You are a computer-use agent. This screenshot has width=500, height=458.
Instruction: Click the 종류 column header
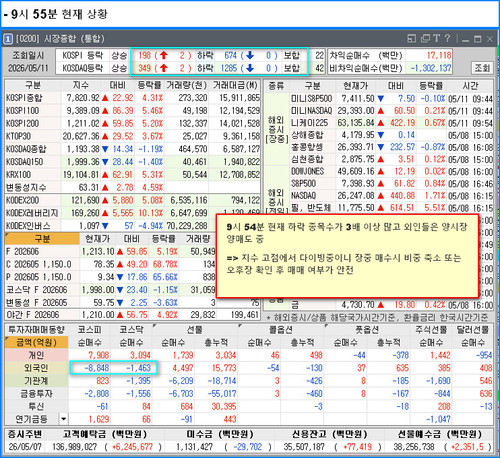click(x=276, y=86)
